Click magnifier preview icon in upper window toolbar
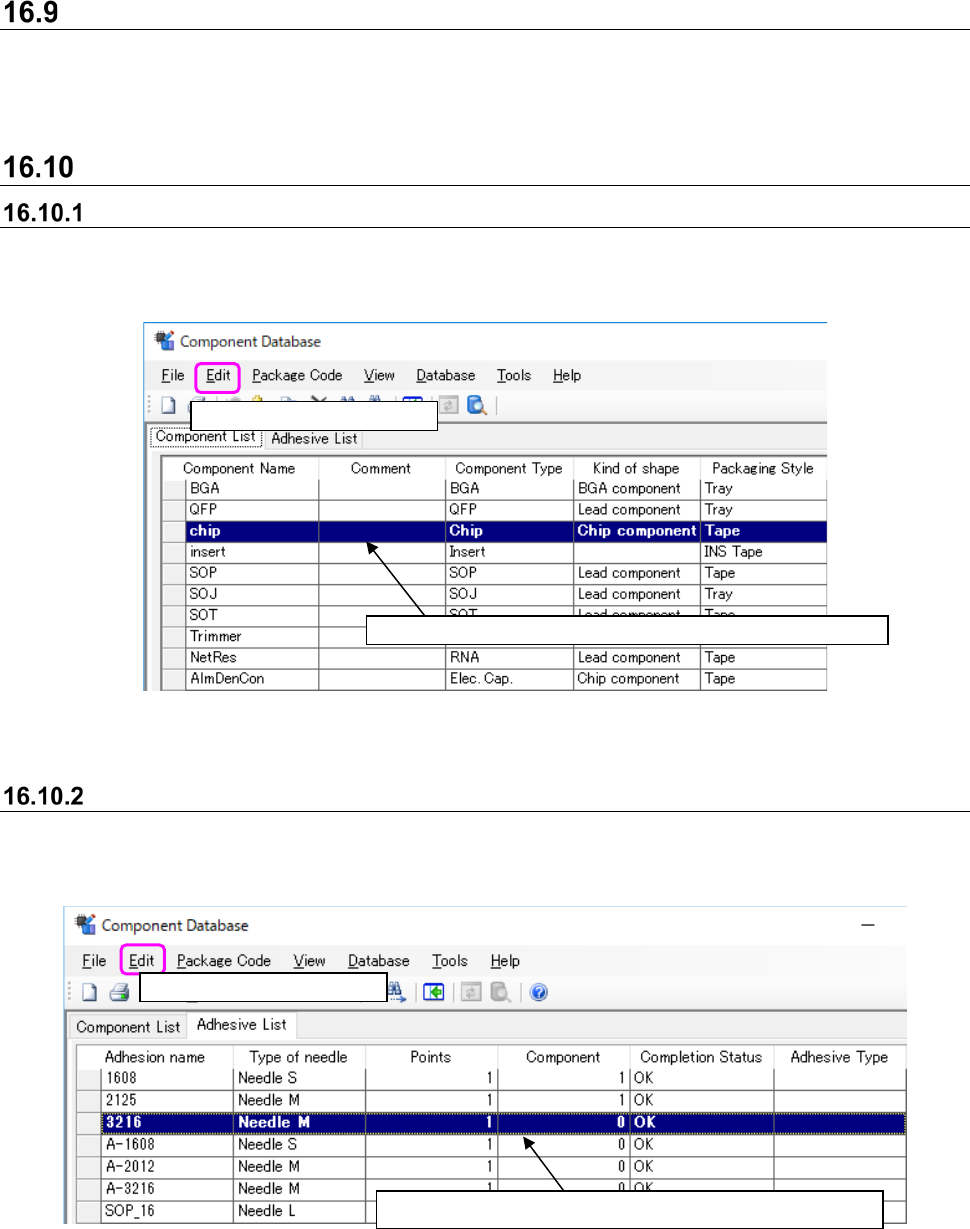 click(477, 406)
